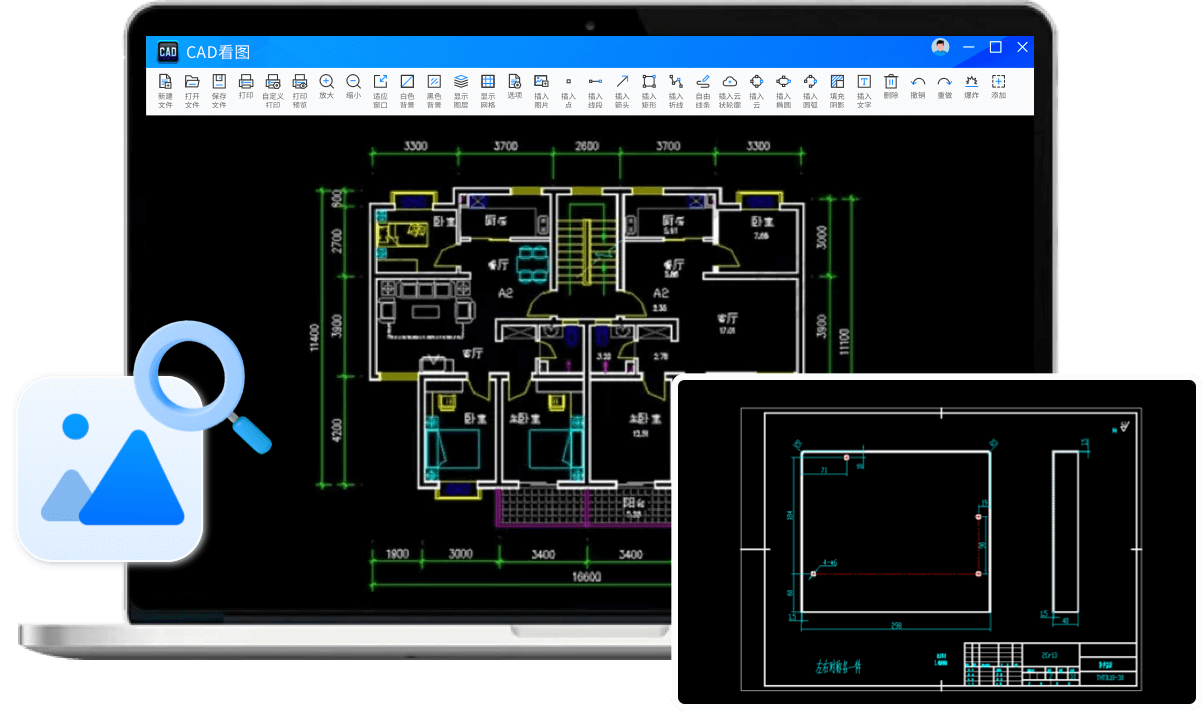Screen dimensions: 1204x712
Task: Open a file with 打开文件 icon
Action: point(192,82)
